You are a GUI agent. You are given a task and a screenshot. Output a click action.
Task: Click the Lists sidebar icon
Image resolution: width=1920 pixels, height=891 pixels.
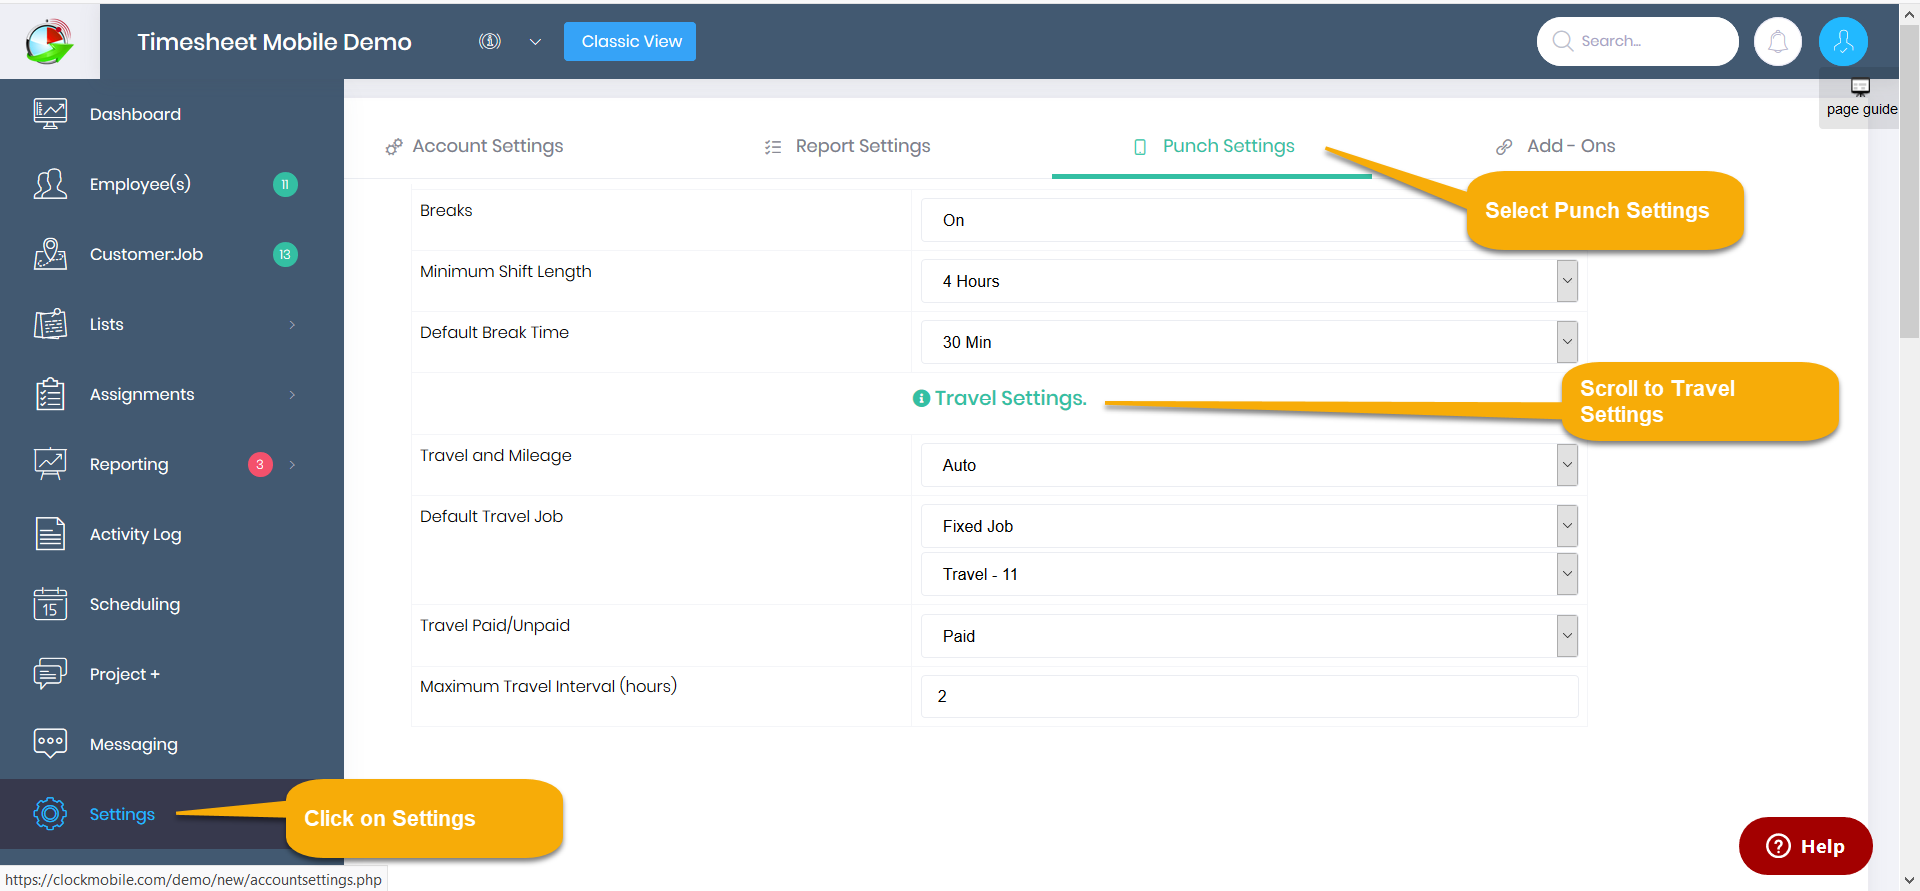(50, 324)
